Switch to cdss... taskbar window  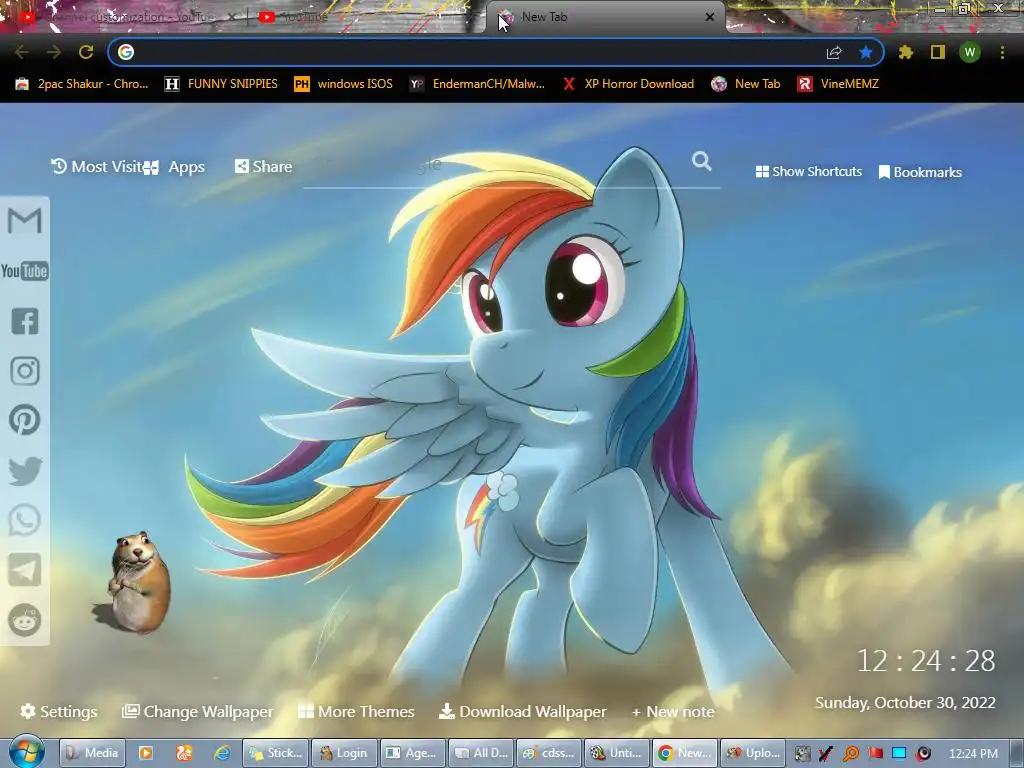pos(549,753)
